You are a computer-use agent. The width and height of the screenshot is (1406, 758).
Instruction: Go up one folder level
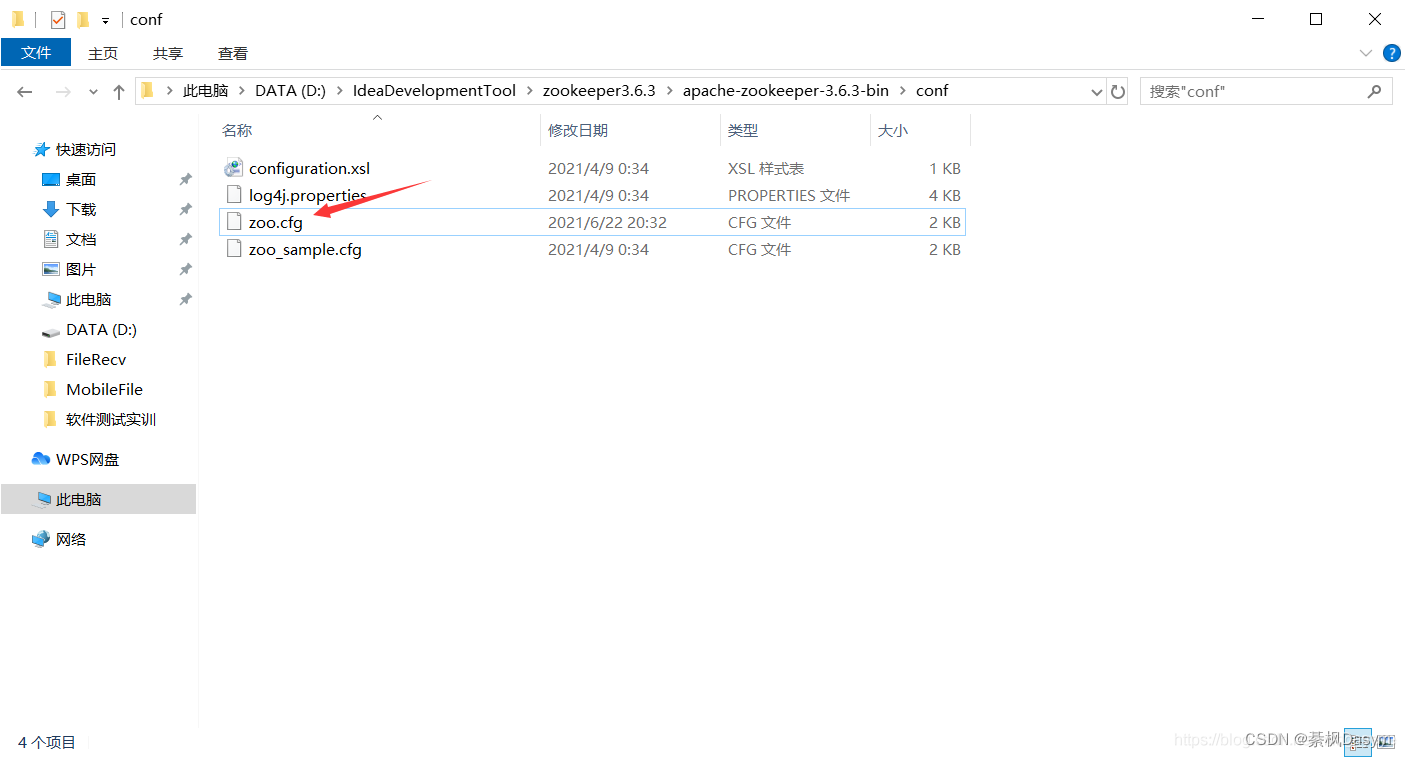pos(119,91)
